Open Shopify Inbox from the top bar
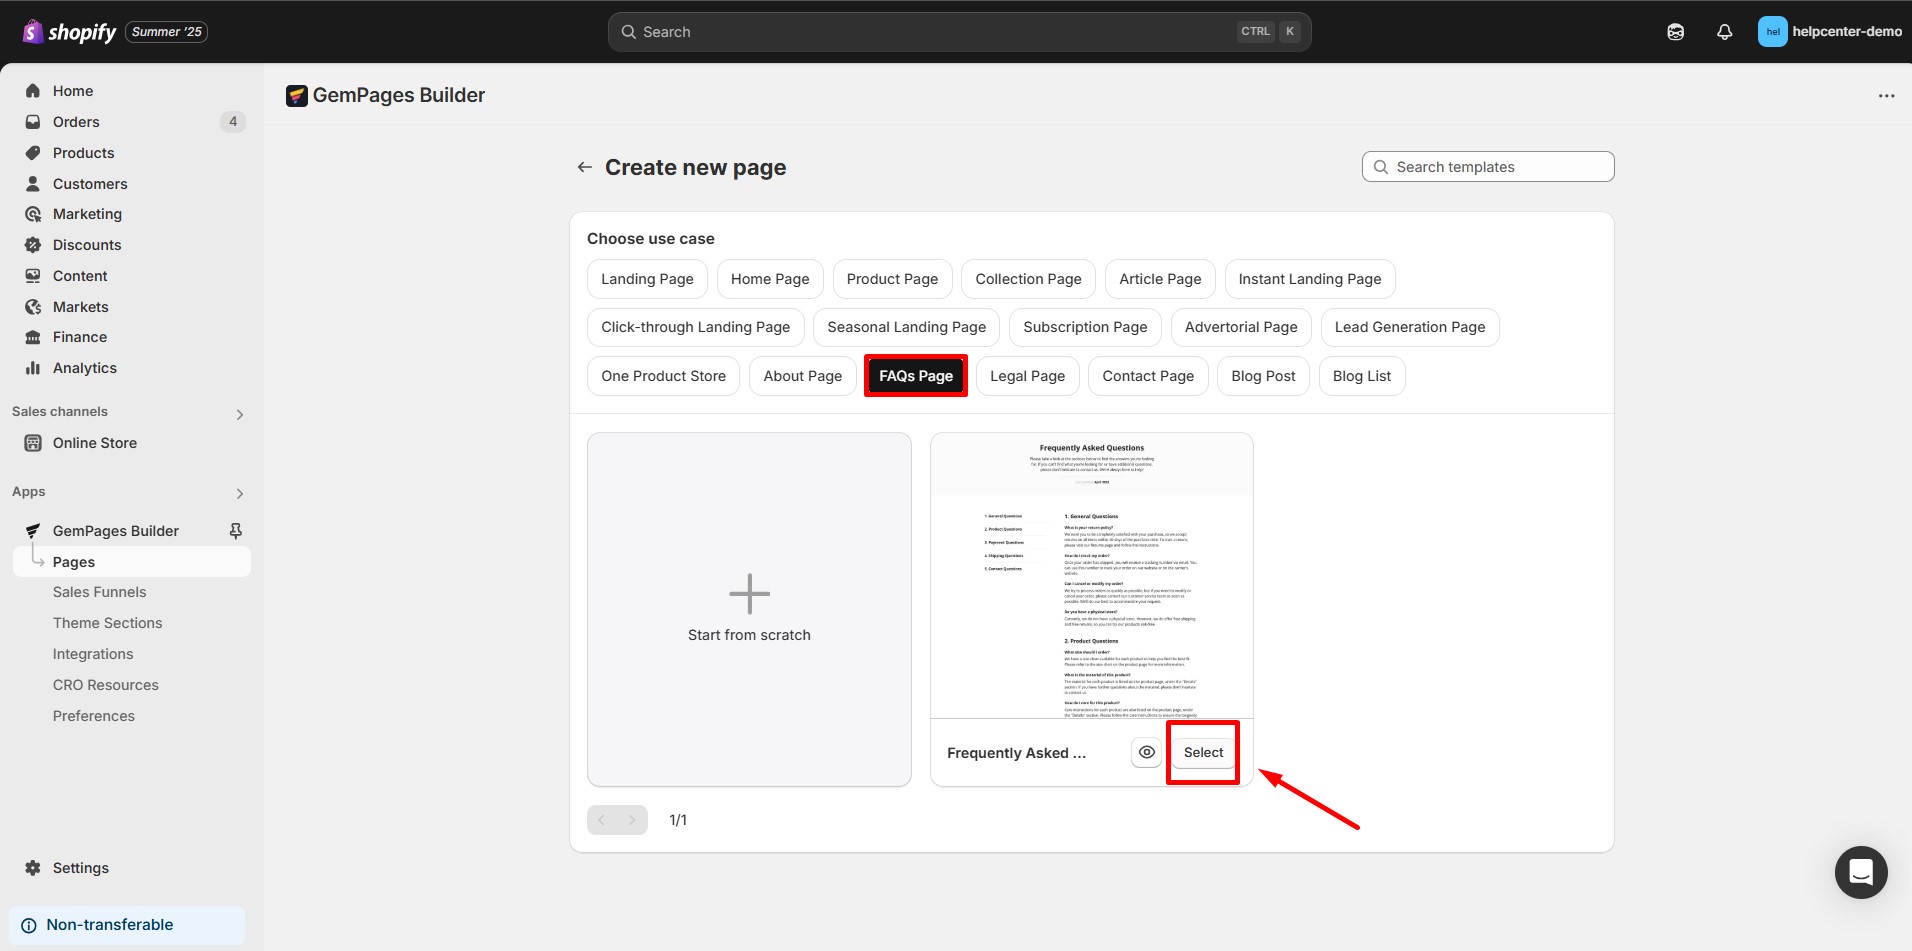This screenshot has height=951, width=1912. click(1675, 31)
